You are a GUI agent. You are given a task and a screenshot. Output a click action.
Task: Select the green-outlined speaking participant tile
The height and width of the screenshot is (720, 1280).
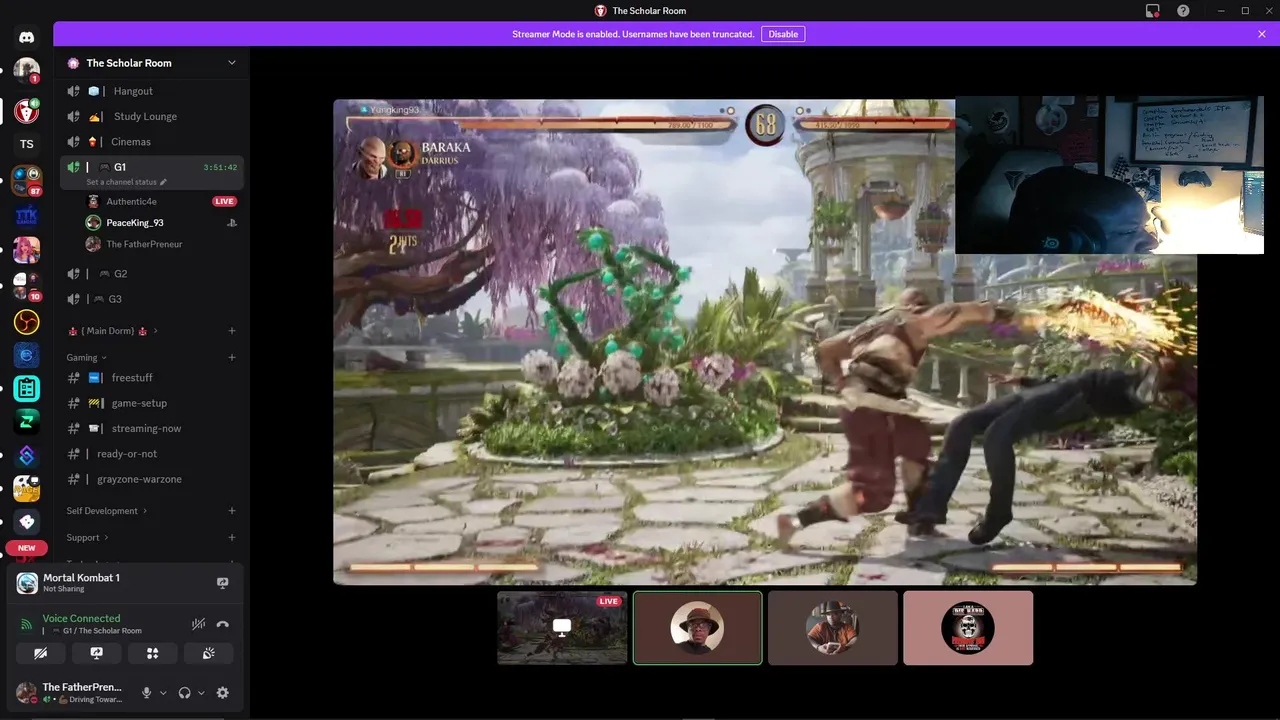click(x=697, y=628)
